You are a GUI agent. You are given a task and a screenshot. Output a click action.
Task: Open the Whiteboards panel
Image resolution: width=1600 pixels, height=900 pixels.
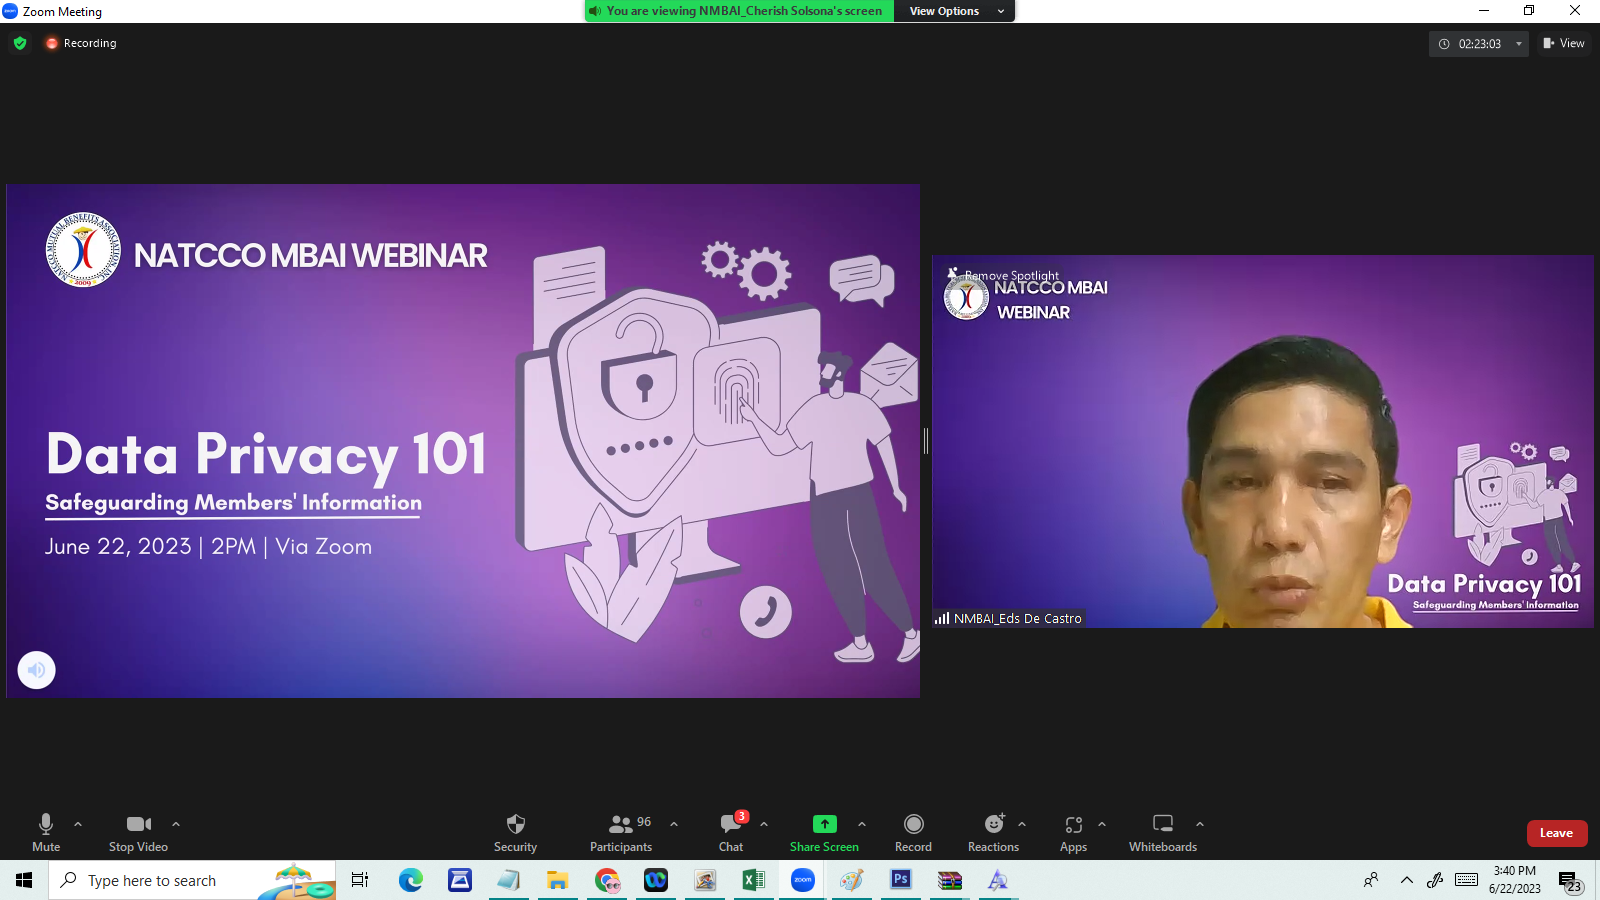click(1163, 833)
